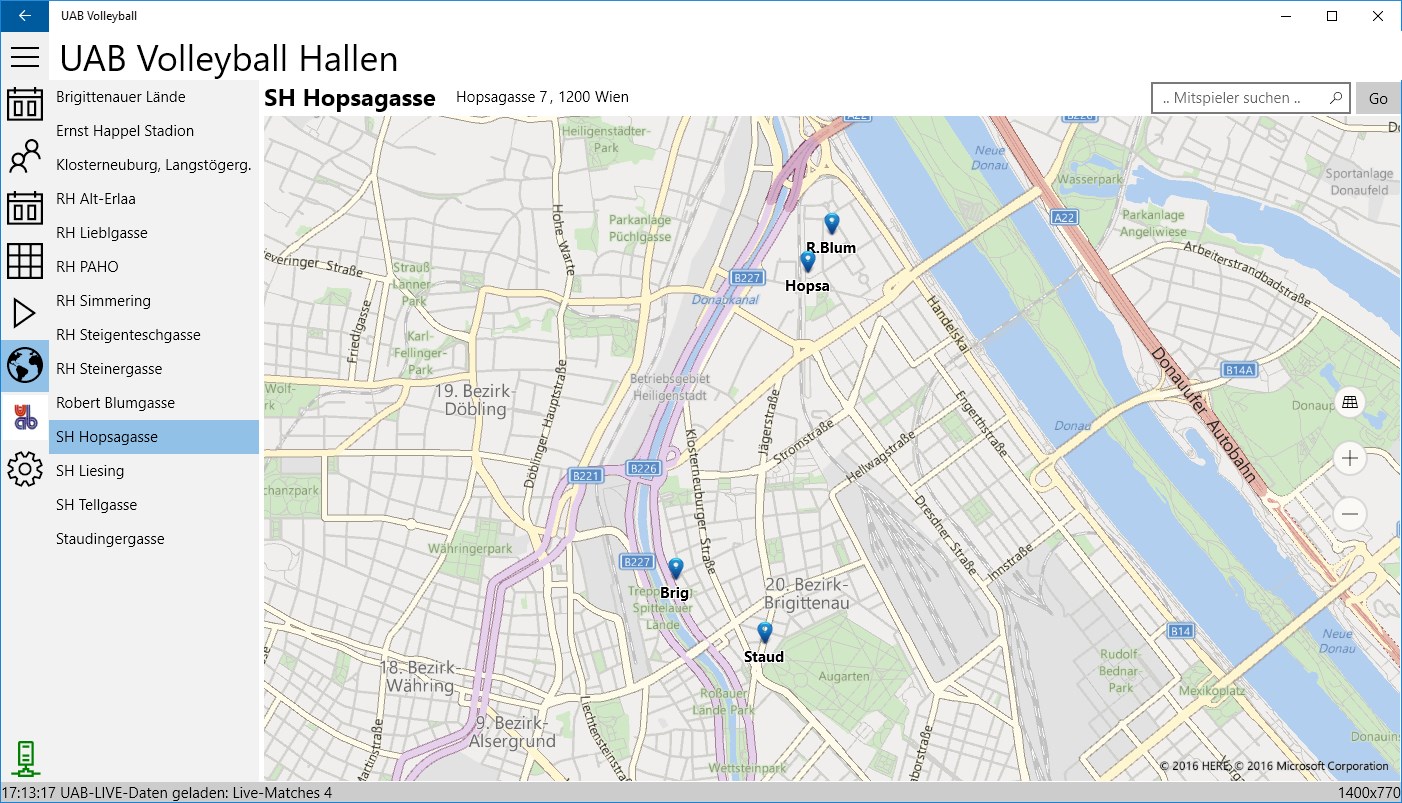The height and width of the screenshot is (803, 1402).
Task: Open the table grid icon
Action: (24, 261)
